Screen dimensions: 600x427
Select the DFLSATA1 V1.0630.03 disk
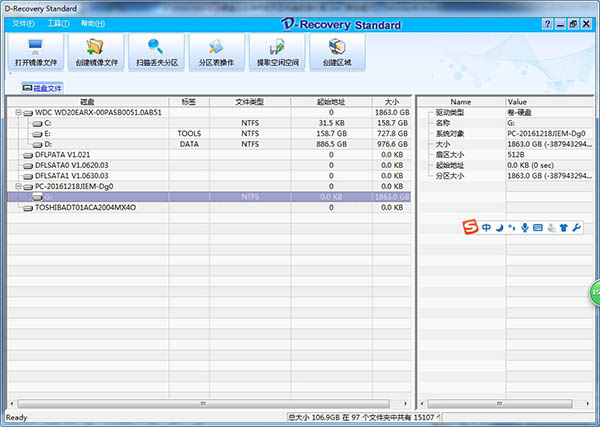click(x=72, y=176)
